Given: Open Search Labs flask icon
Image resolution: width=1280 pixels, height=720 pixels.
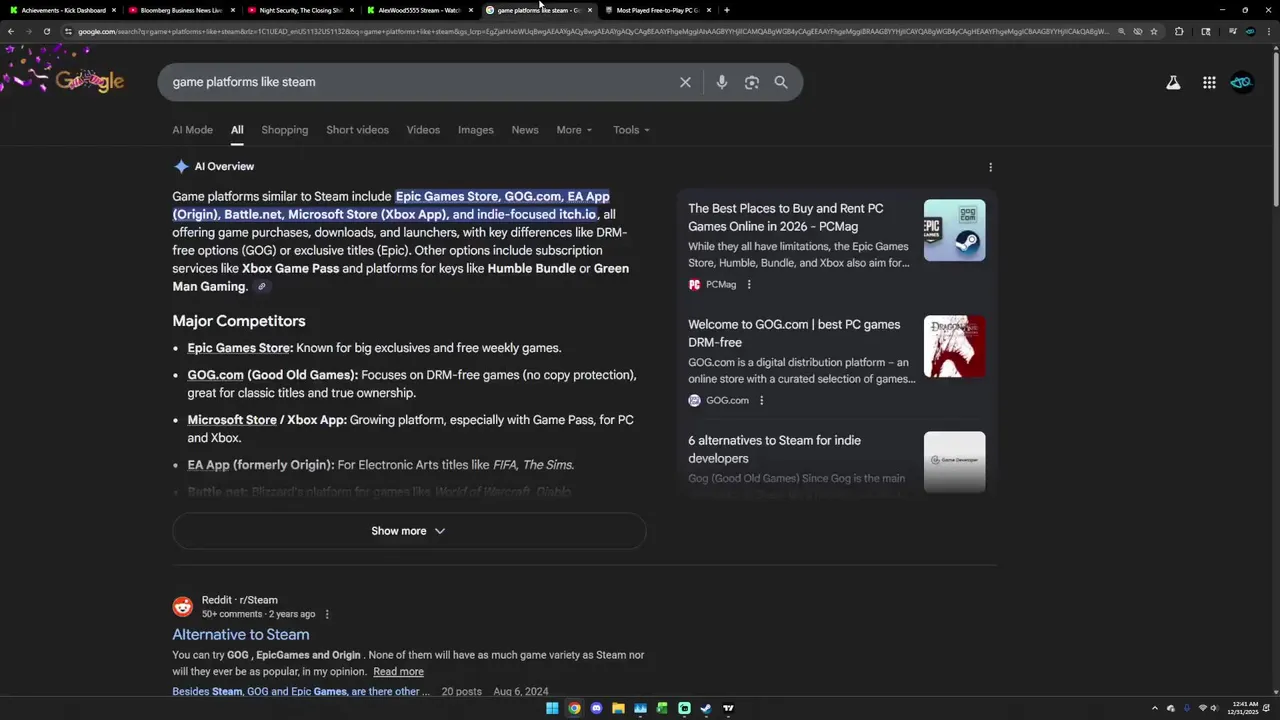Looking at the screenshot, I should coord(1173,82).
